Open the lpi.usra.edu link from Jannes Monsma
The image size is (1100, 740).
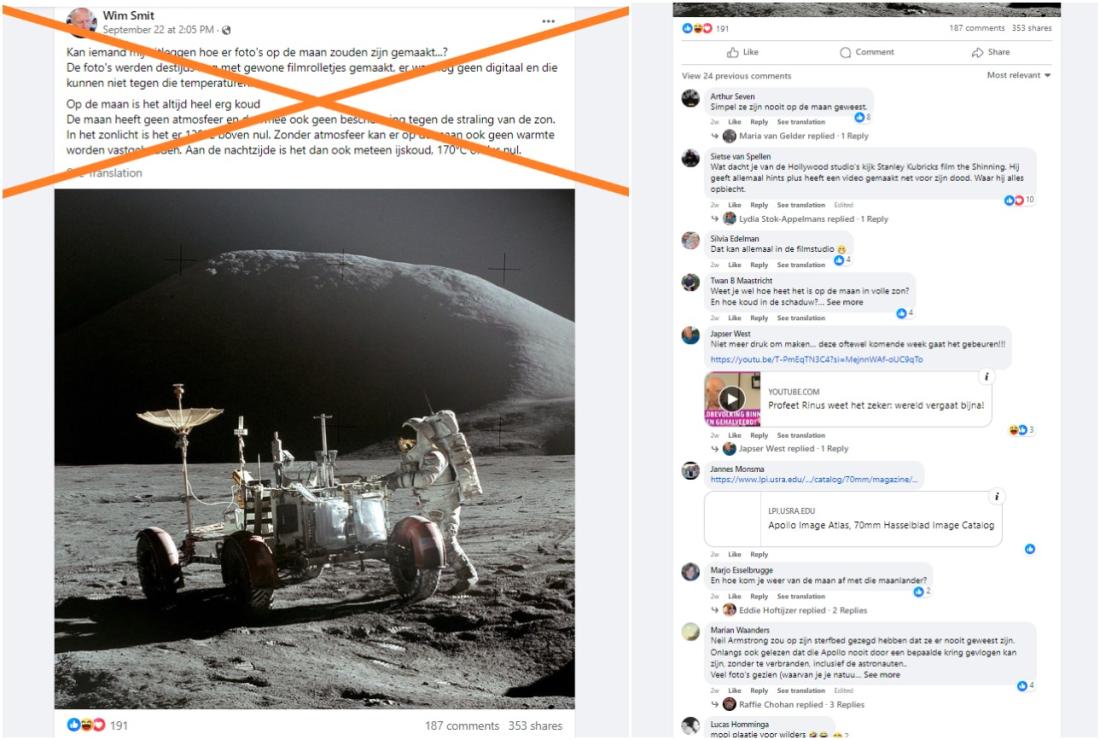814,480
